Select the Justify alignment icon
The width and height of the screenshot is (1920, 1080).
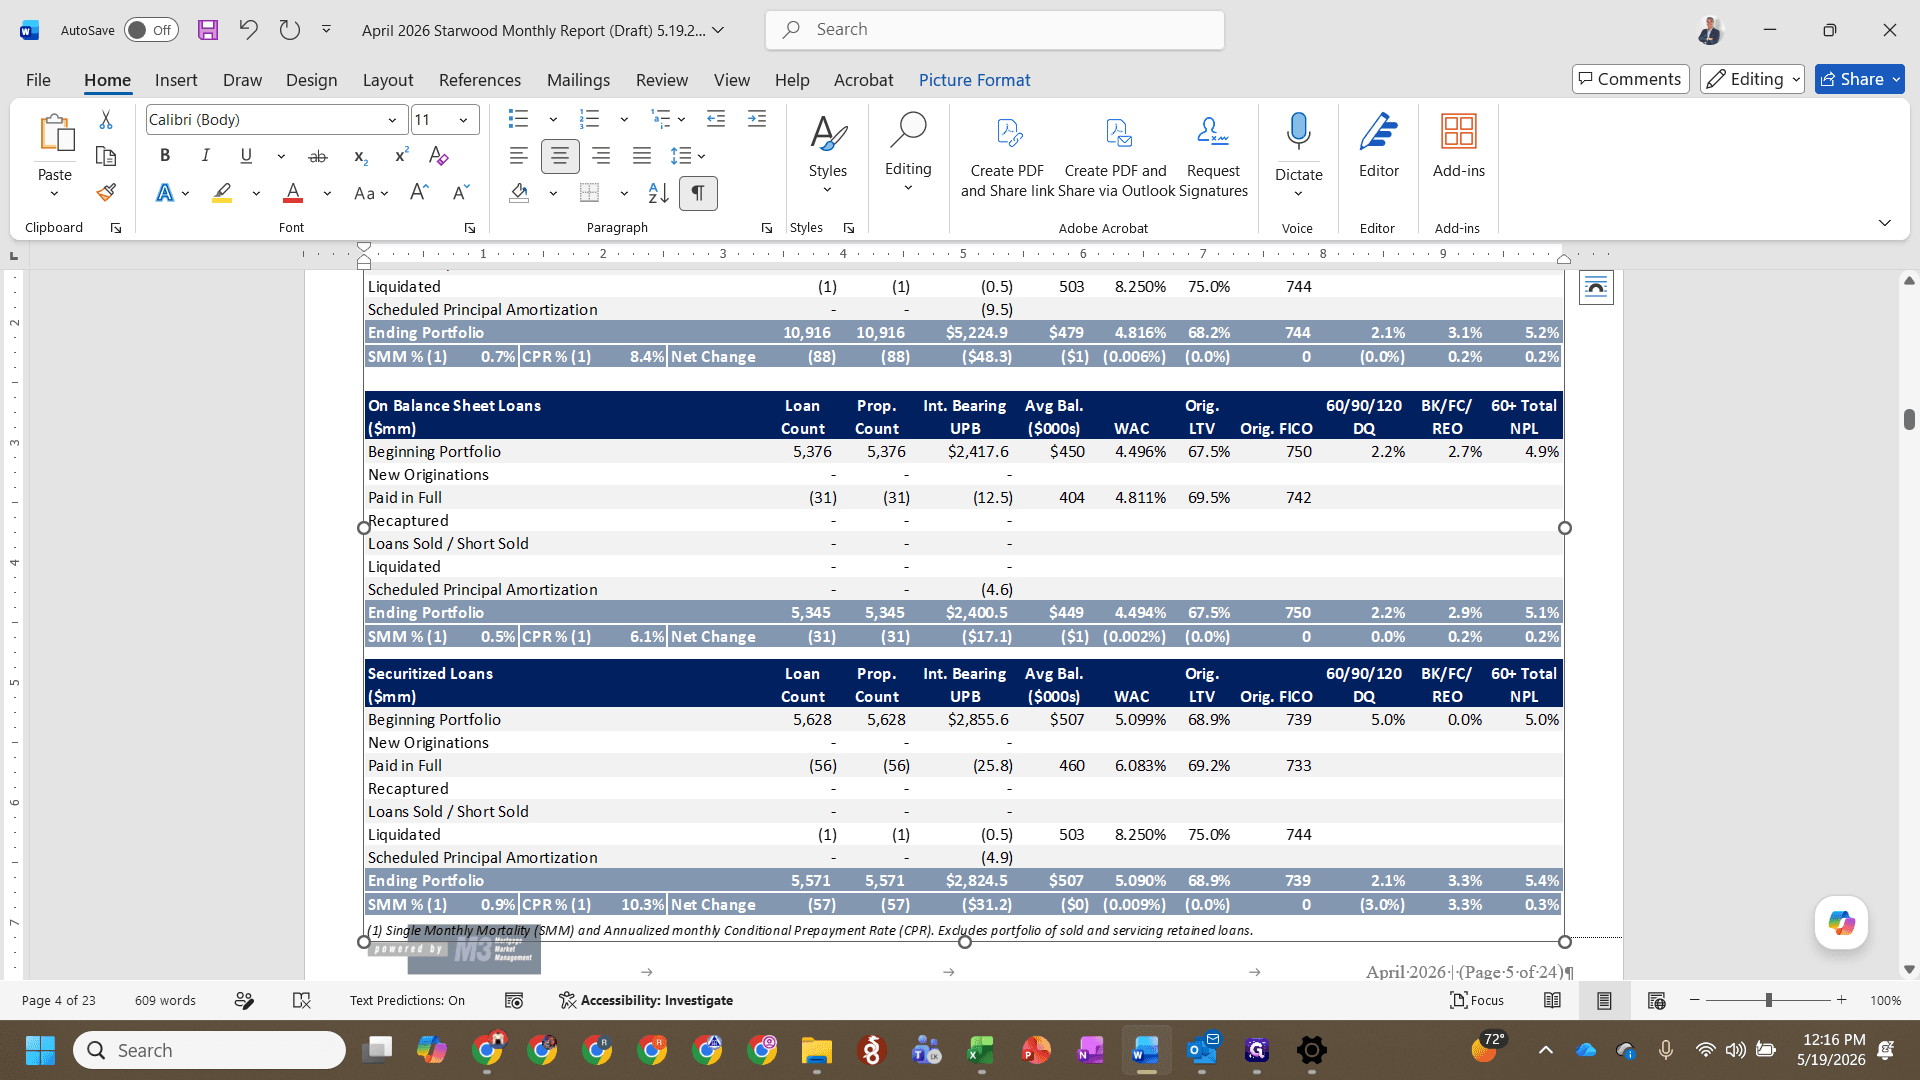click(x=642, y=156)
